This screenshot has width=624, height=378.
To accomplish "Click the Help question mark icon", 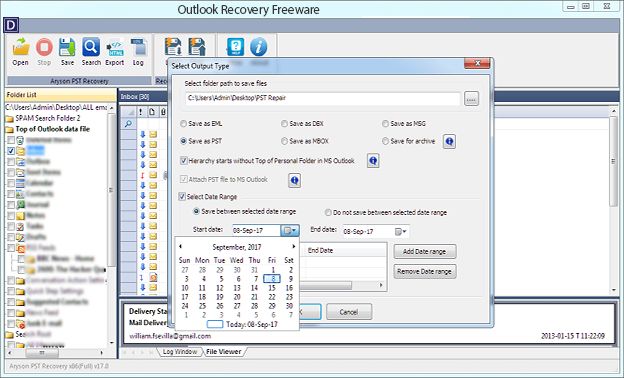I will (235, 47).
